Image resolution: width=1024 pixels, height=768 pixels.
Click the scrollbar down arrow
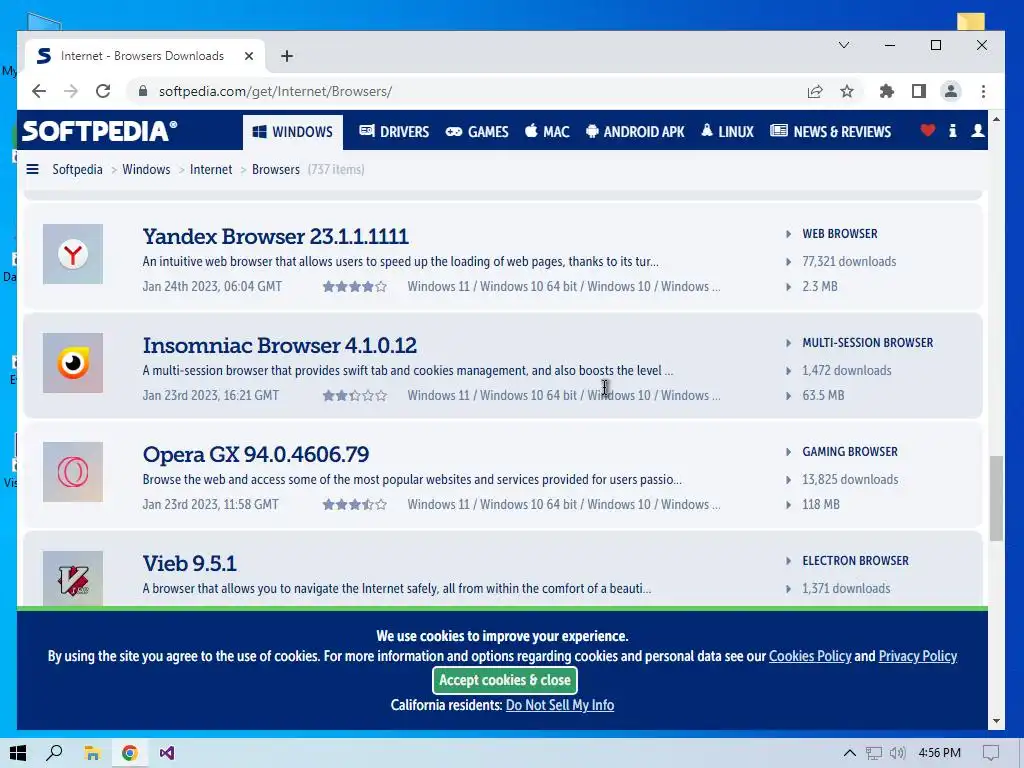996,721
